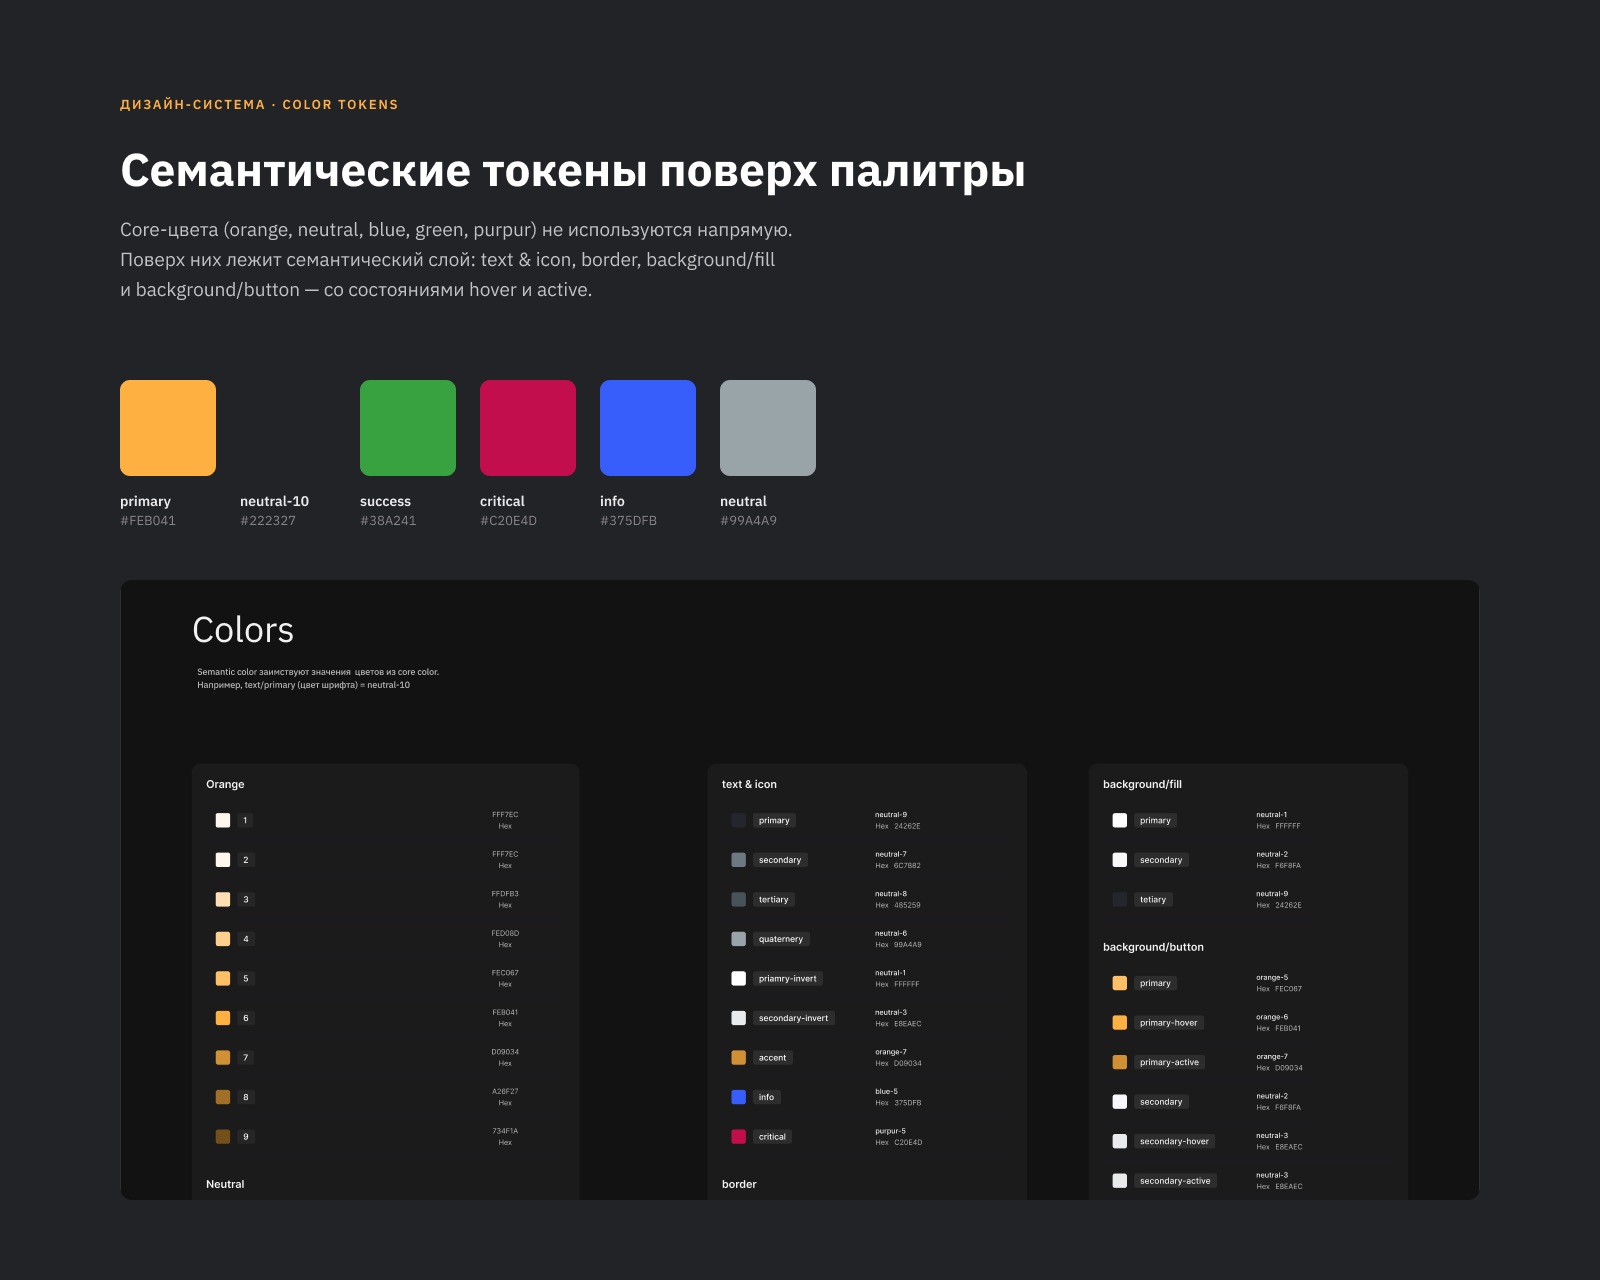Viewport: 1600px width, 1280px height.
Task: Click the blue info swatch in text & icon
Action: click(x=739, y=1097)
